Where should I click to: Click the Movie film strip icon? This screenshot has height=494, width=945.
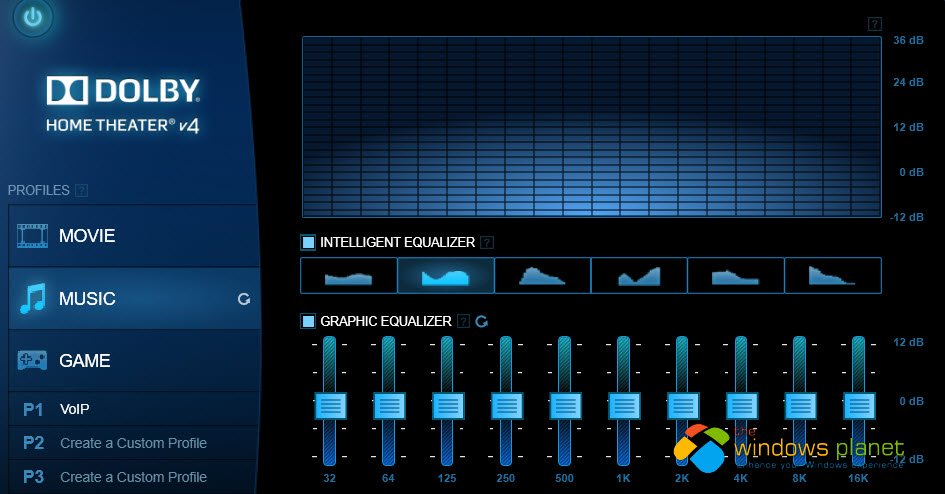pos(33,236)
